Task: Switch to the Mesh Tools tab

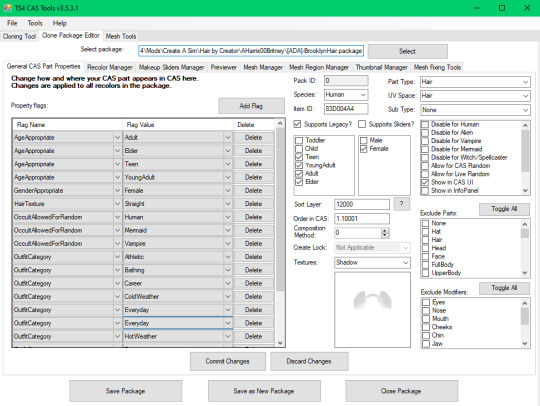Action: 121,36
